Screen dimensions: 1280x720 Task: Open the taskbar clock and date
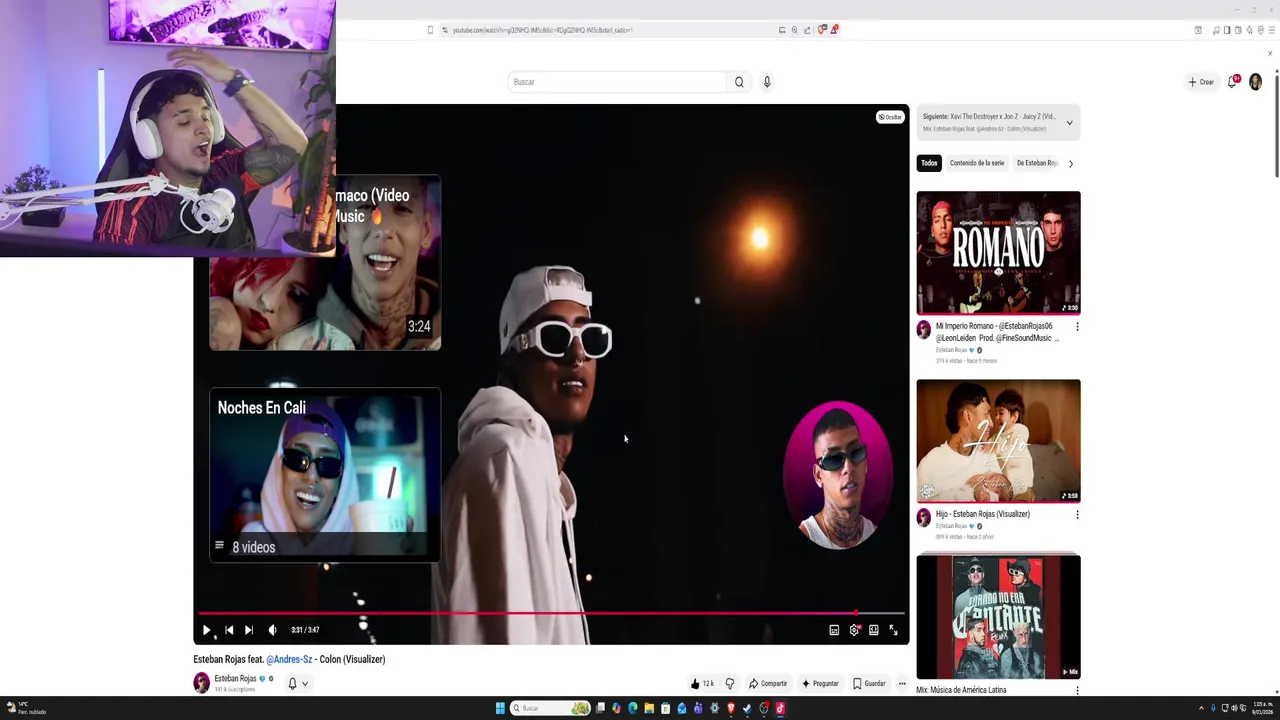coord(1263,708)
